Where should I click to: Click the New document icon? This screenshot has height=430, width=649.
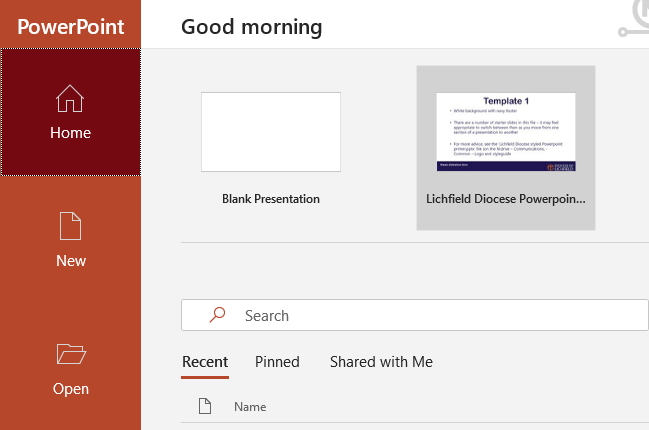point(70,226)
